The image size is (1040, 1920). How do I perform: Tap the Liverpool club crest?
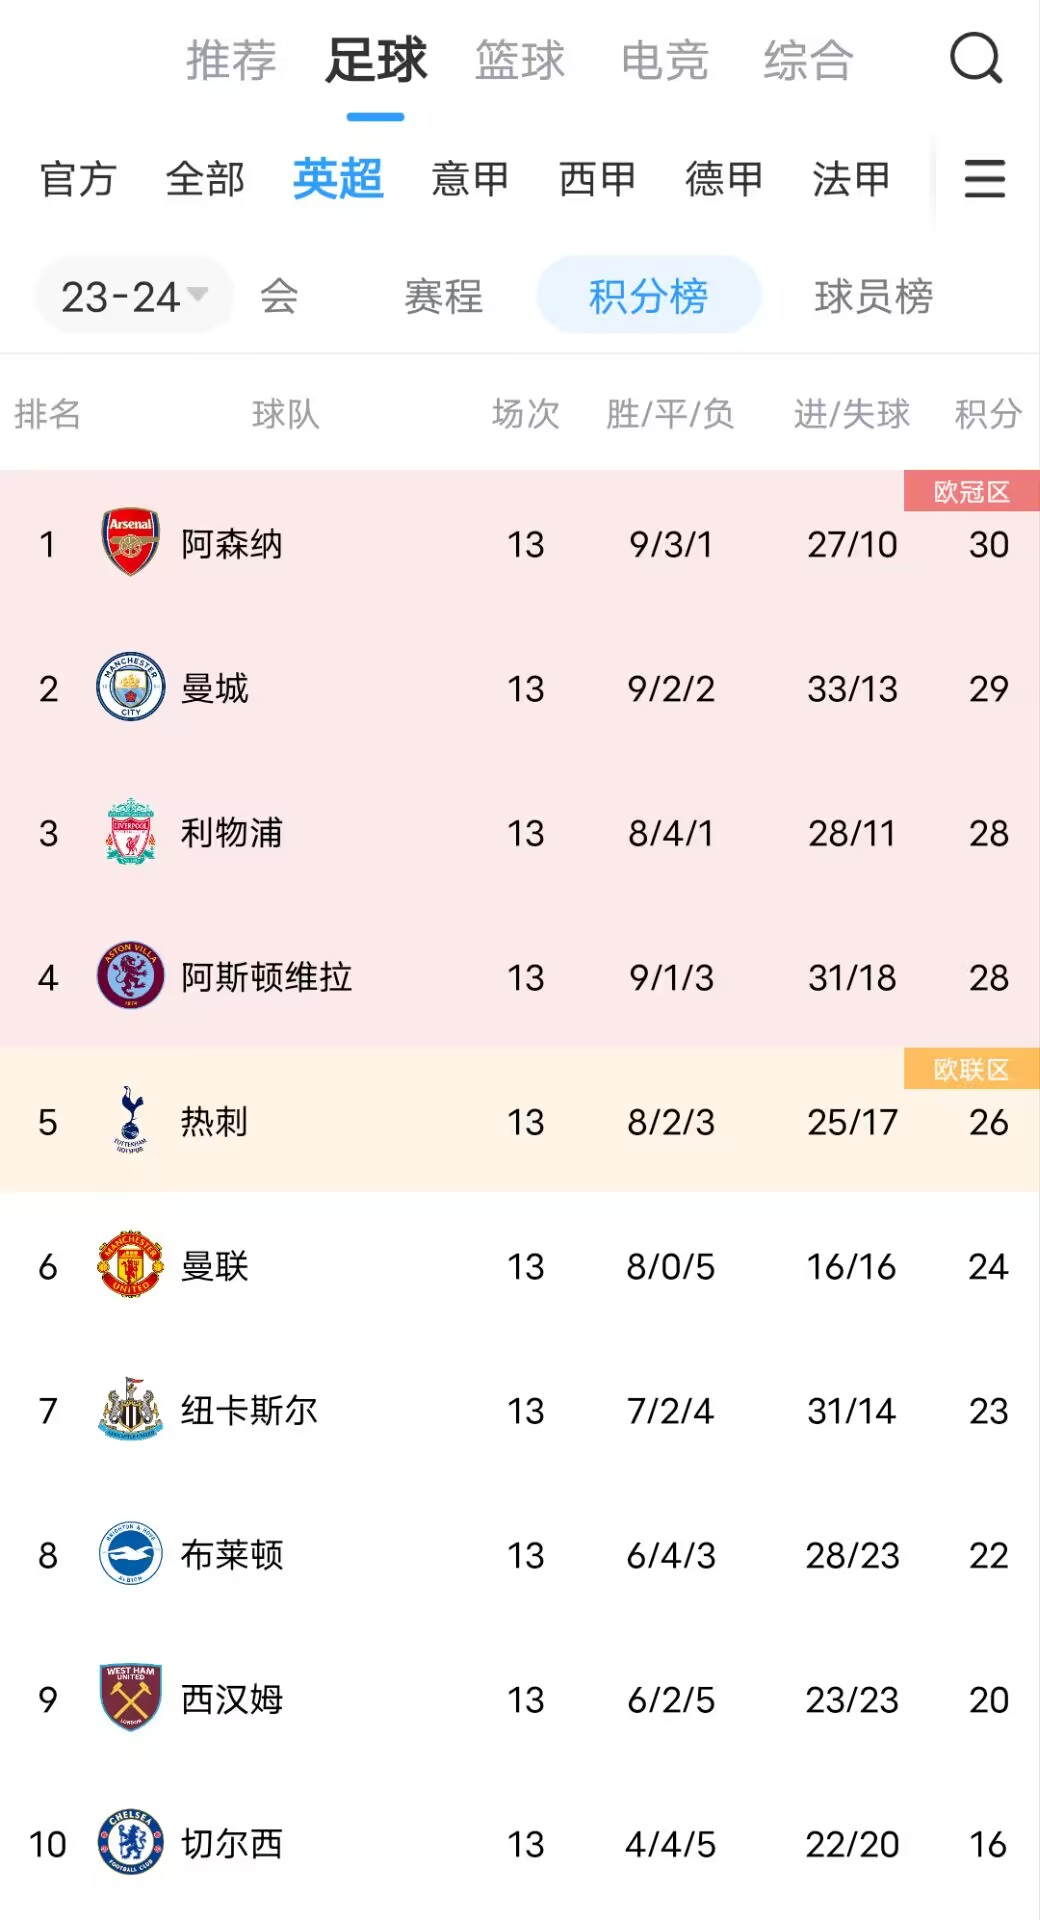coord(131,832)
